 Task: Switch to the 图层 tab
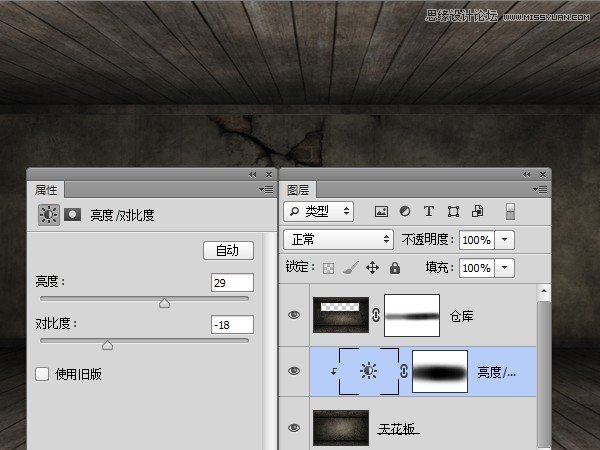pos(298,190)
